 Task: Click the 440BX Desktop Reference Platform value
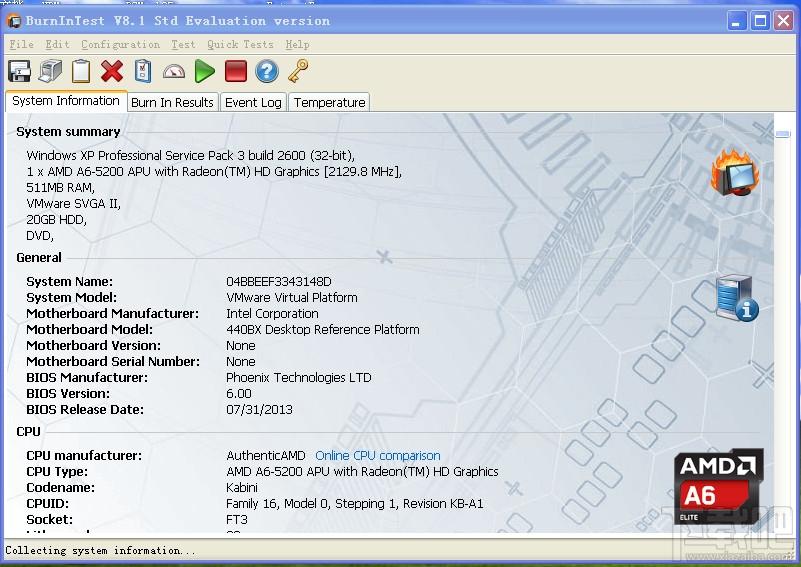click(323, 329)
